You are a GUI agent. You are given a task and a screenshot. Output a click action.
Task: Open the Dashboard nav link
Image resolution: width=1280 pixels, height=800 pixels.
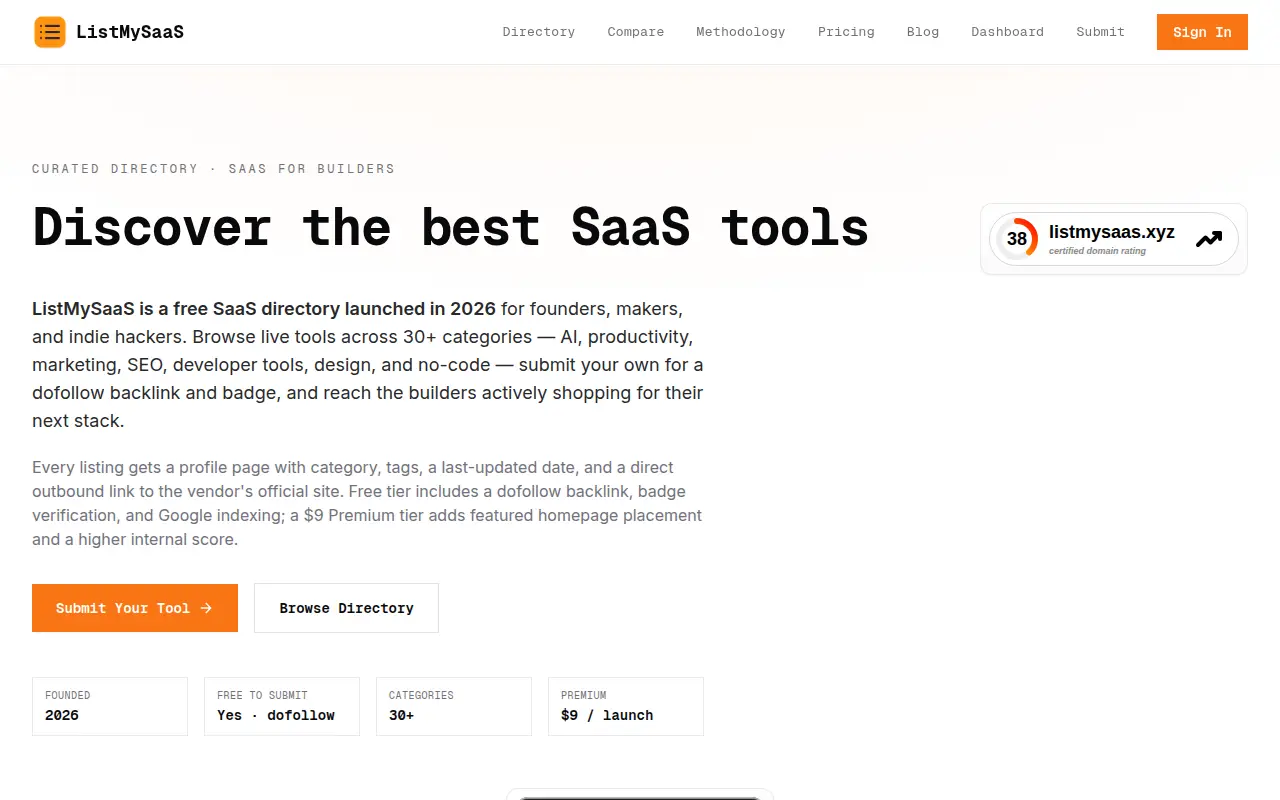tap(1007, 32)
